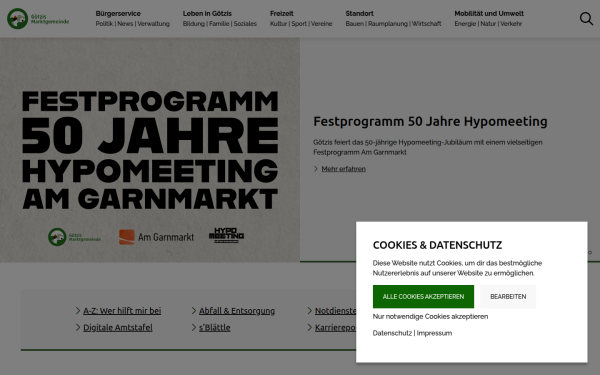600x375 pixels.
Task: Open the Digitale Amtstafel link
Action: 118,328
